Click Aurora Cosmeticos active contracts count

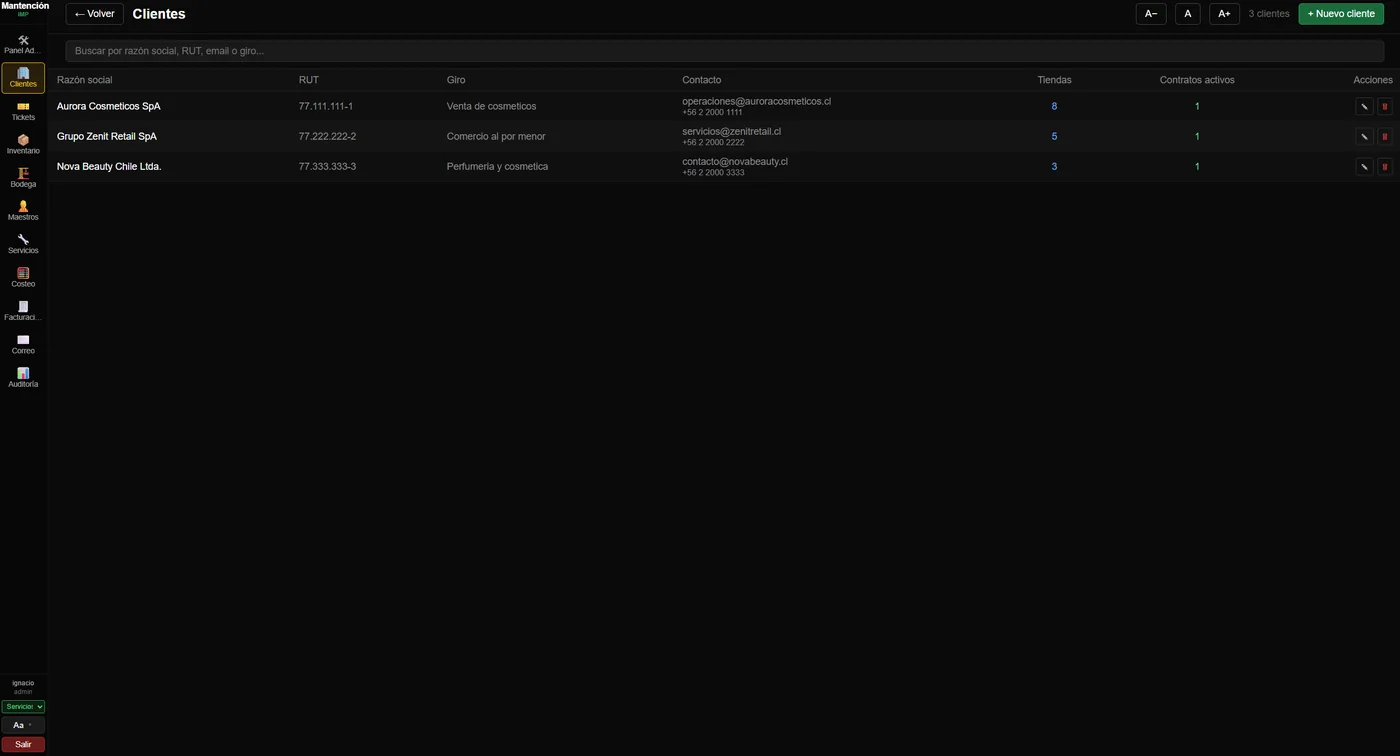1197,106
